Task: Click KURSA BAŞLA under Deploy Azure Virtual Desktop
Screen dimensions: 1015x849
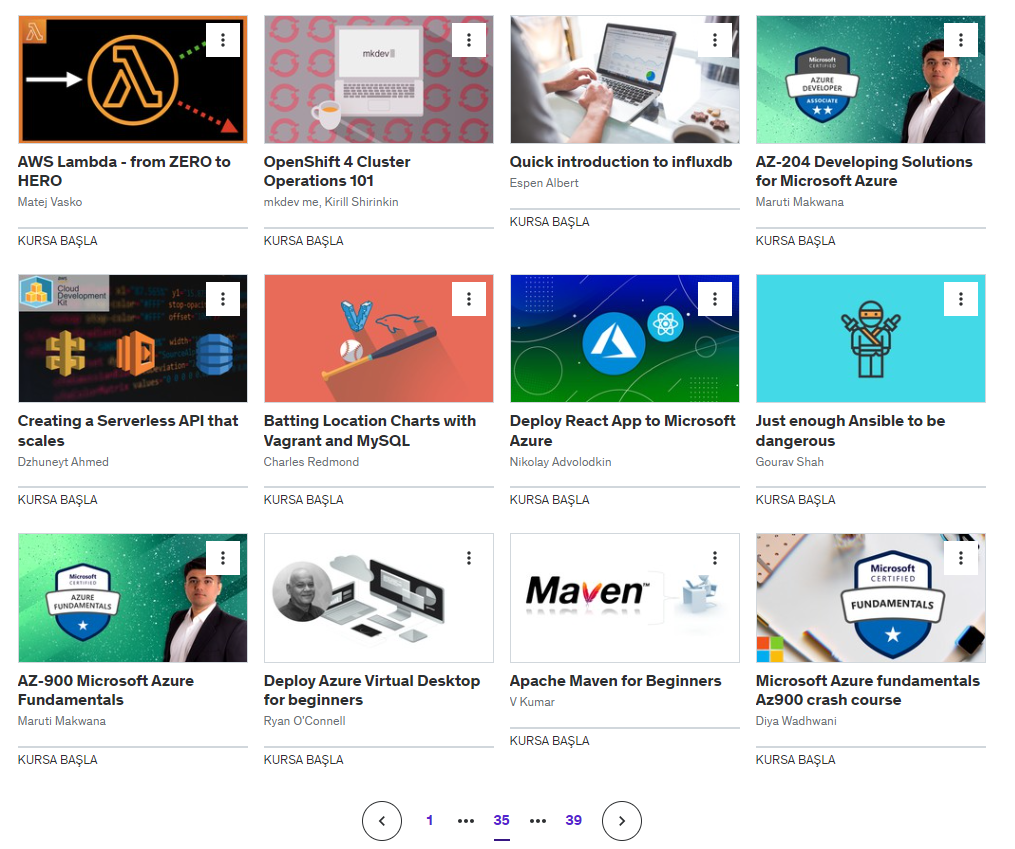Action: coord(304,760)
